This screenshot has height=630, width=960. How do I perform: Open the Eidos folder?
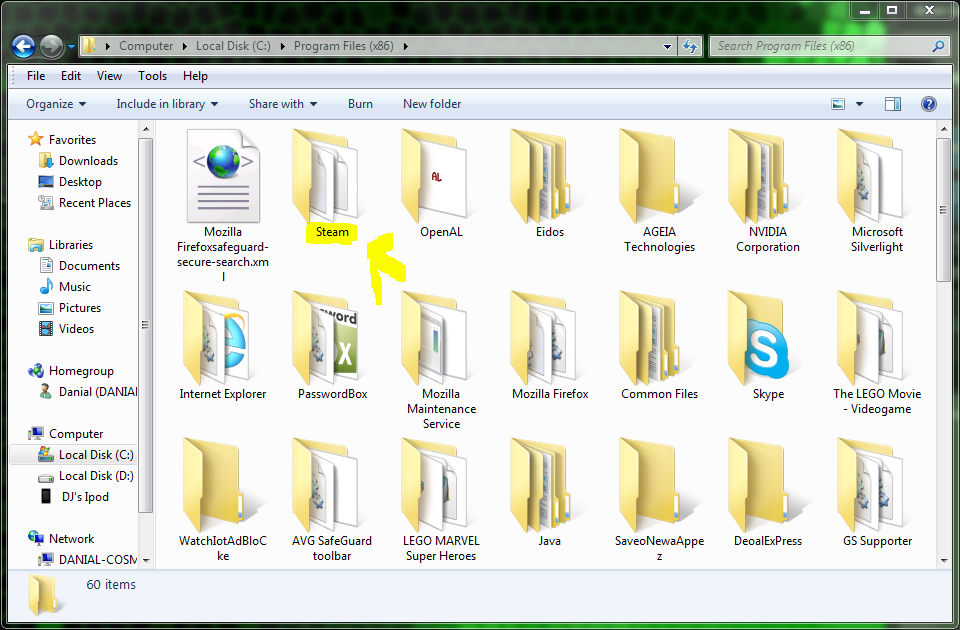click(x=549, y=184)
